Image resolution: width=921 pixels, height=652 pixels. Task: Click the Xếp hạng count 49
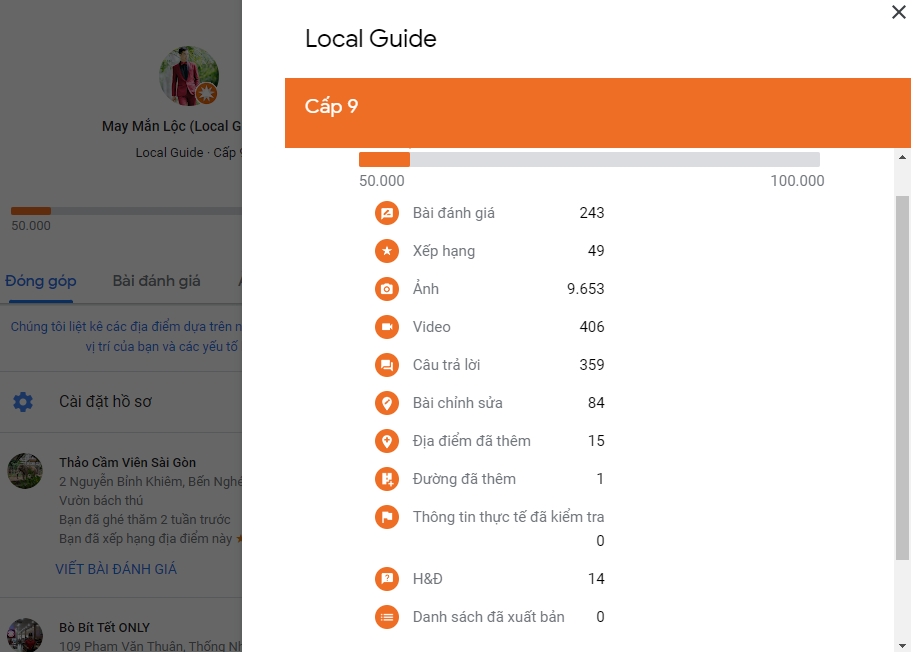pos(596,251)
